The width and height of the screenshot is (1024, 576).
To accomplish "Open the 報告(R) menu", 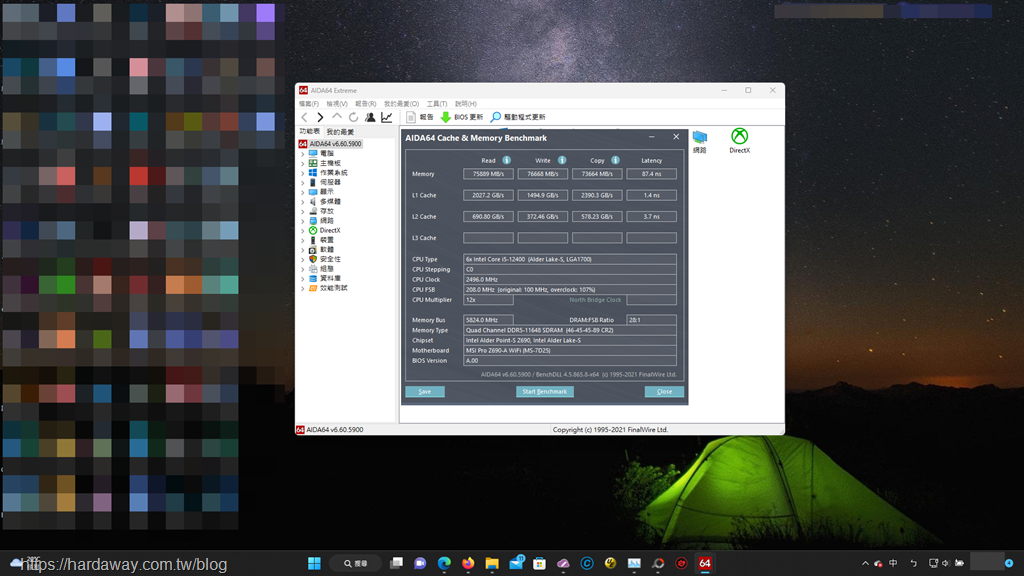I will coord(366,104).
